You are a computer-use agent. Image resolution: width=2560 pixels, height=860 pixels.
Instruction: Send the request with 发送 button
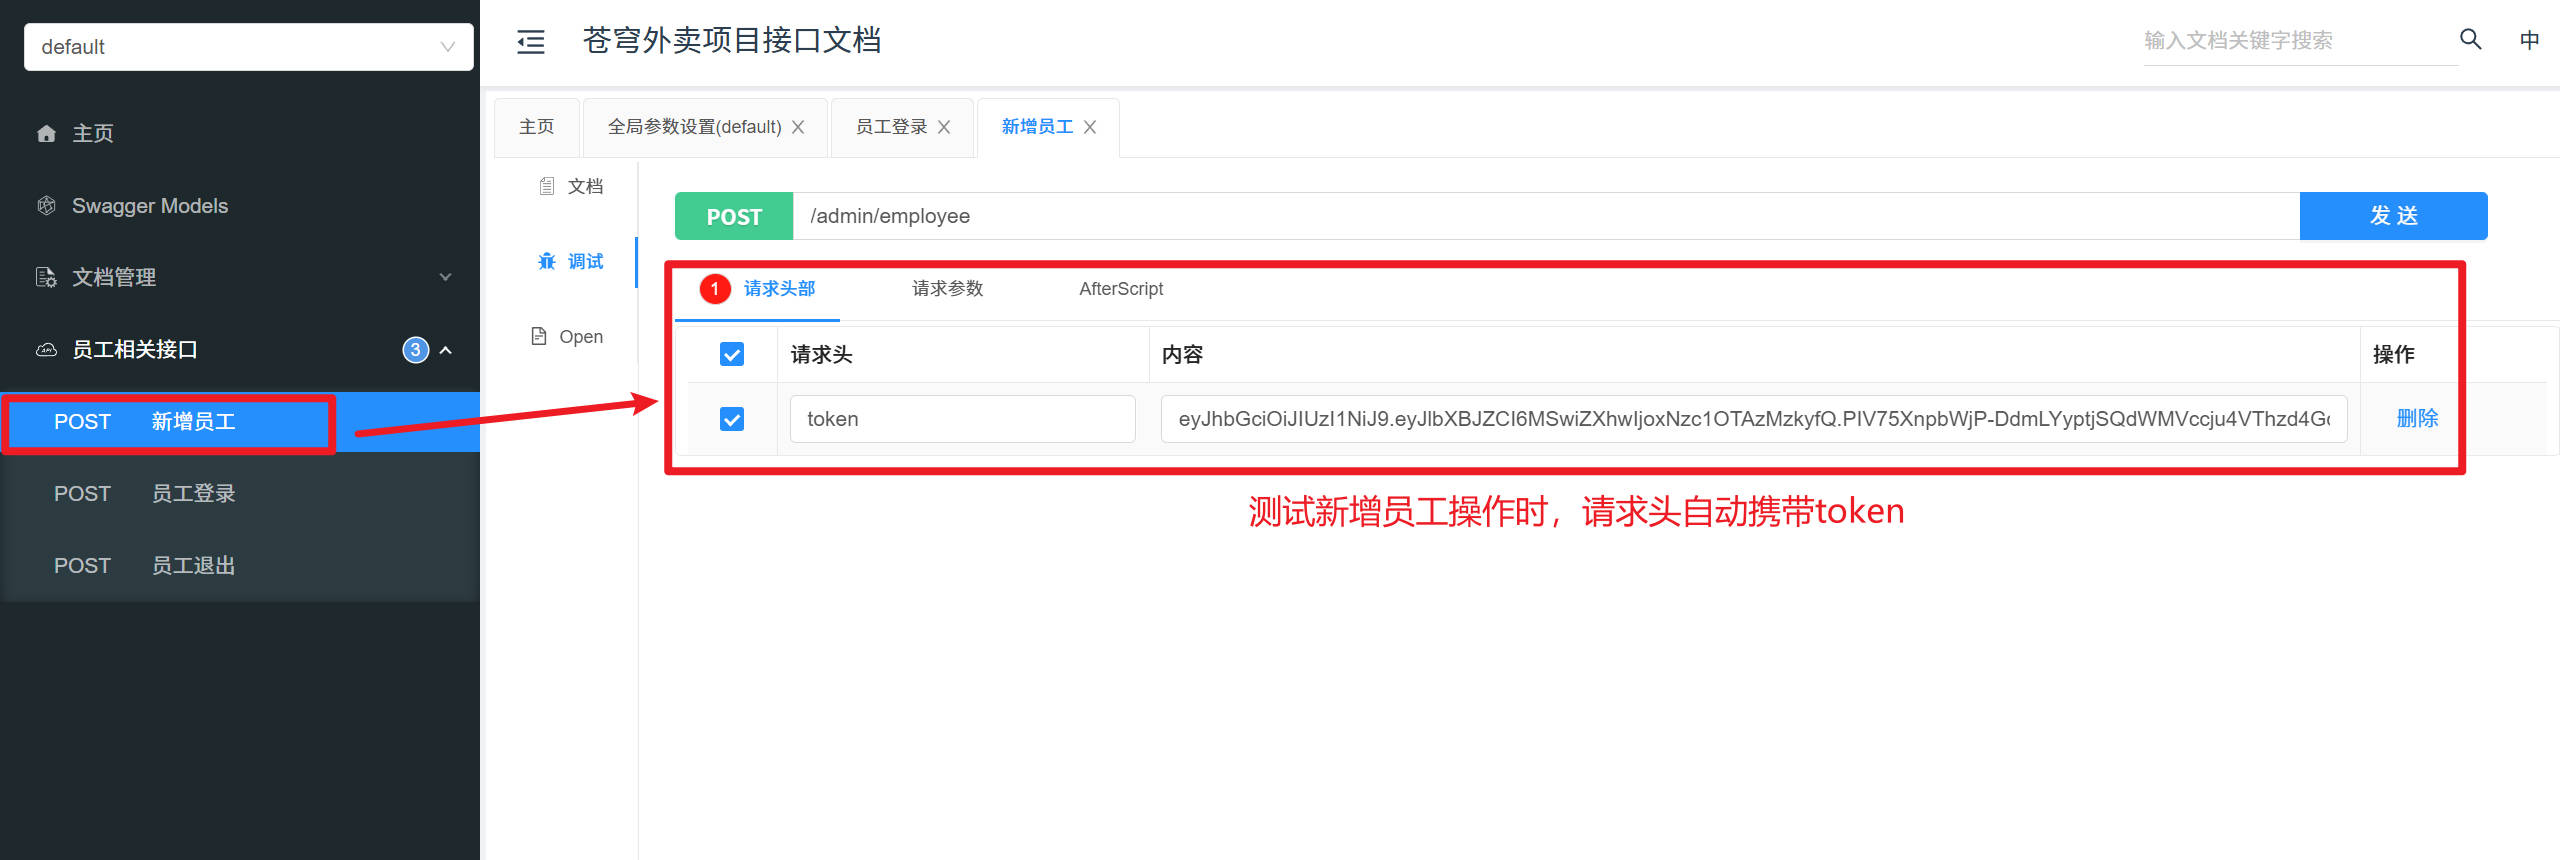point(2393,216)
